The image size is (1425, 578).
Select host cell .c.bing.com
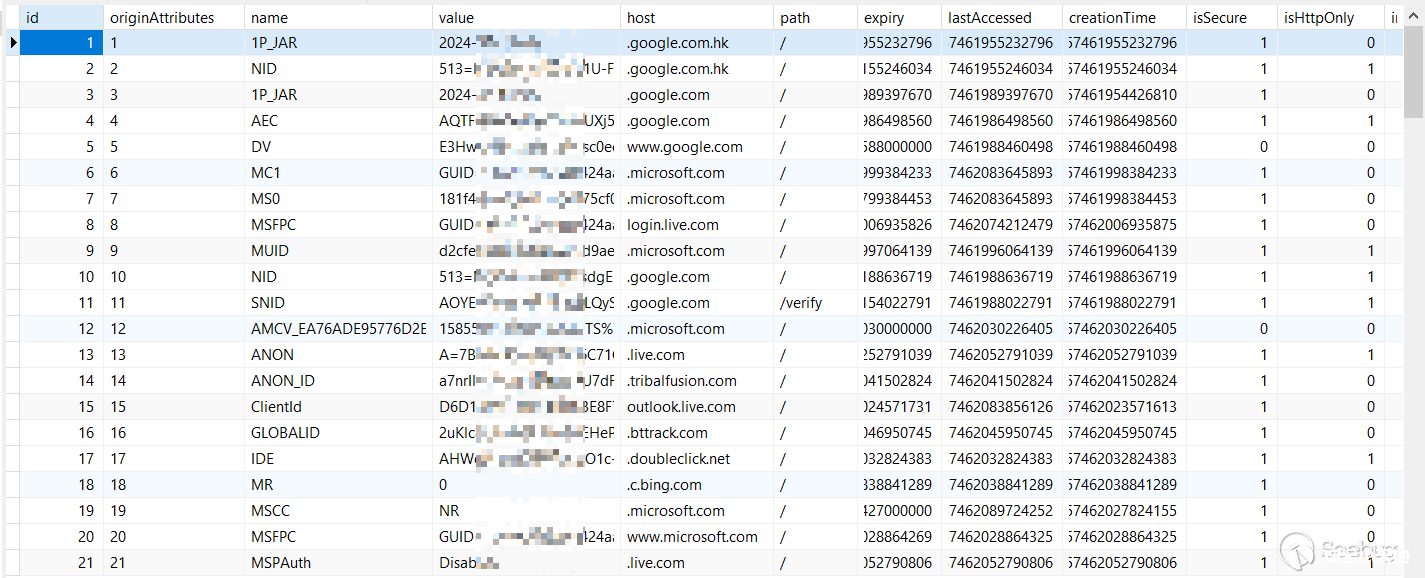[x=697, y=485]
